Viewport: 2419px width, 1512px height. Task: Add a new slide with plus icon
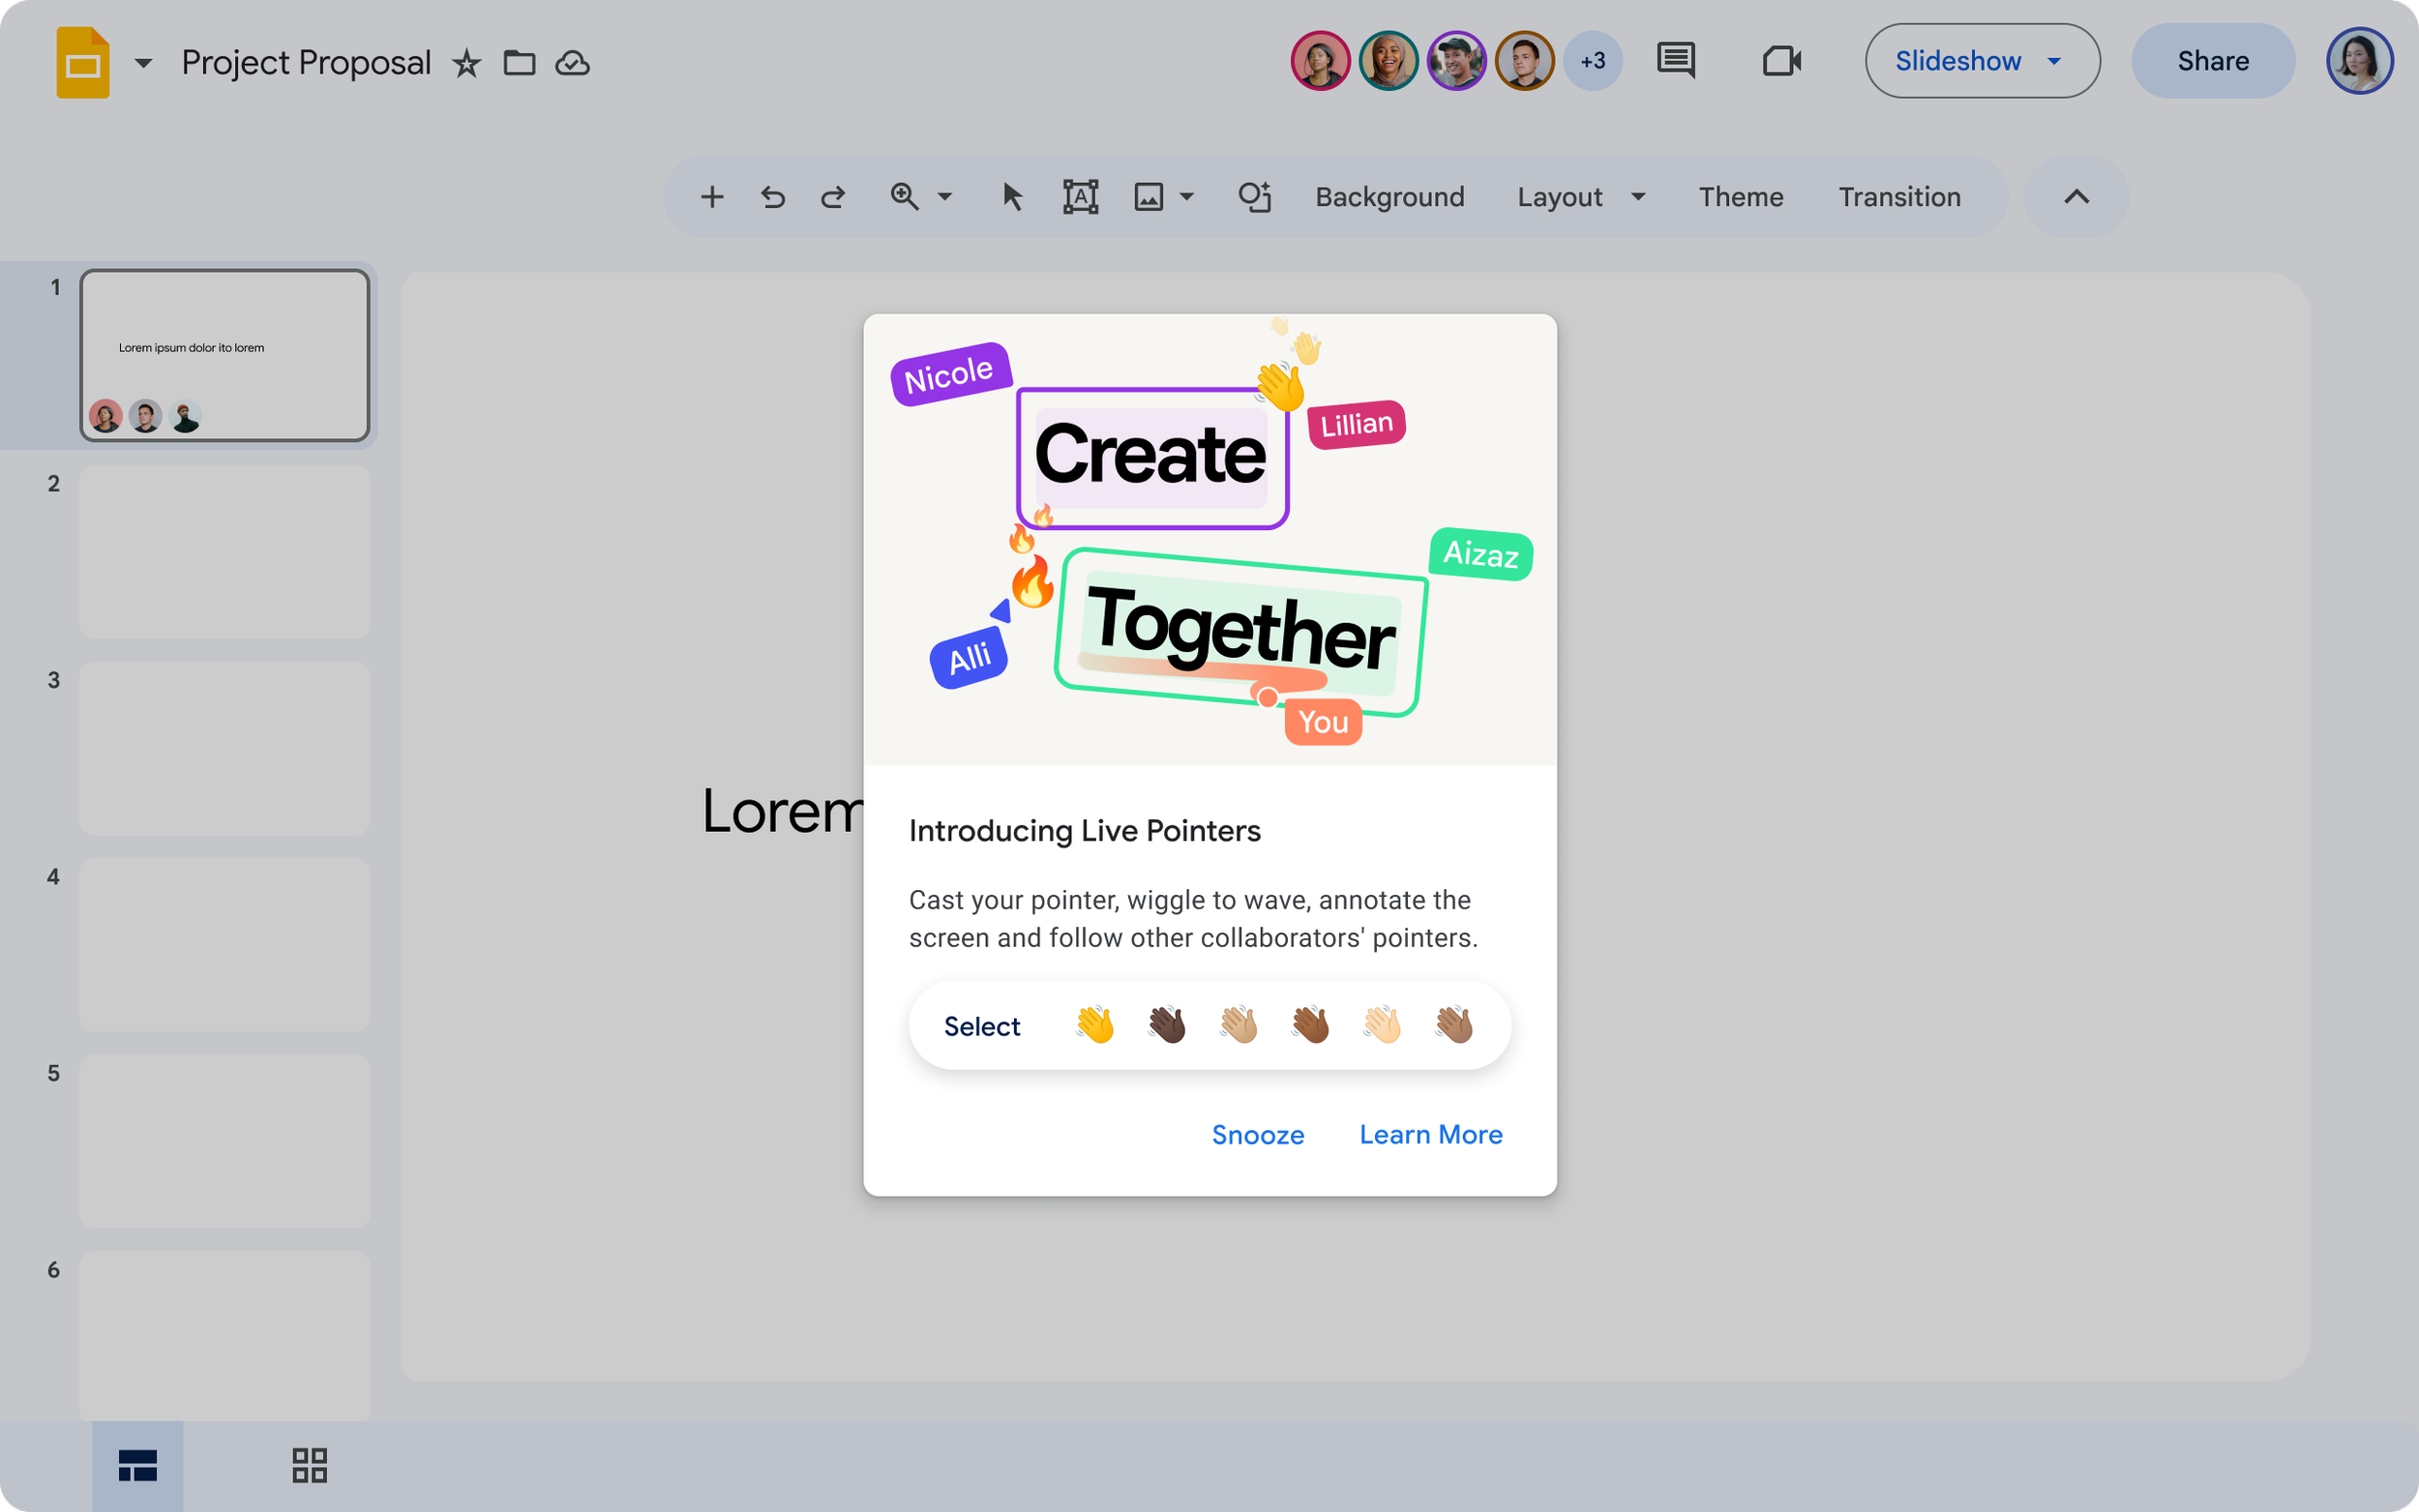[x=712, y=197]
